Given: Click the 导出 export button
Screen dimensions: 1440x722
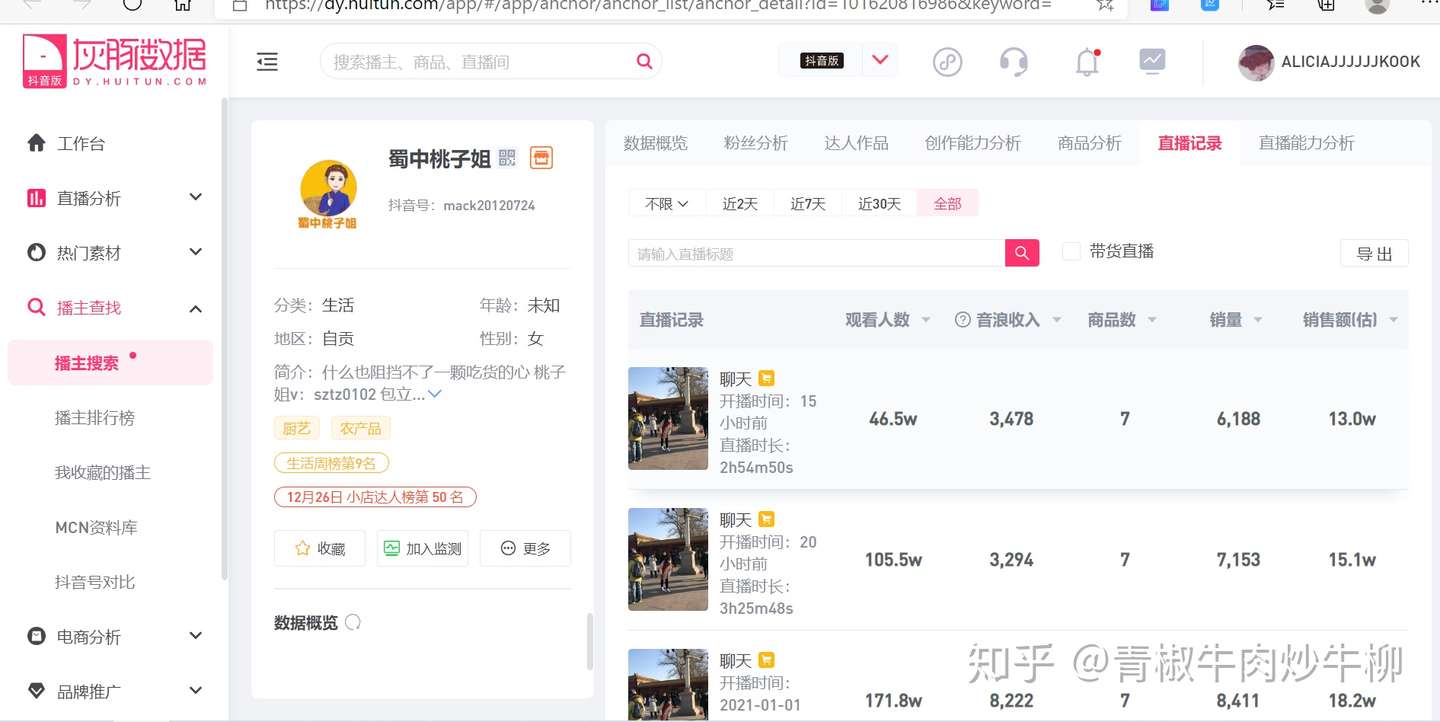Looking at the screenshot, I should point(1374,254).
